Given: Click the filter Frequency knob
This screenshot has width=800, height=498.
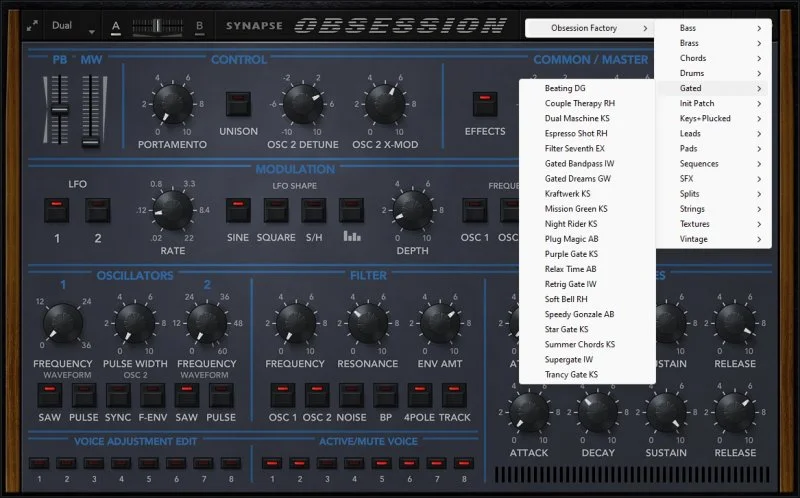Looking at the screenshot, I should [x=295, y=323].
